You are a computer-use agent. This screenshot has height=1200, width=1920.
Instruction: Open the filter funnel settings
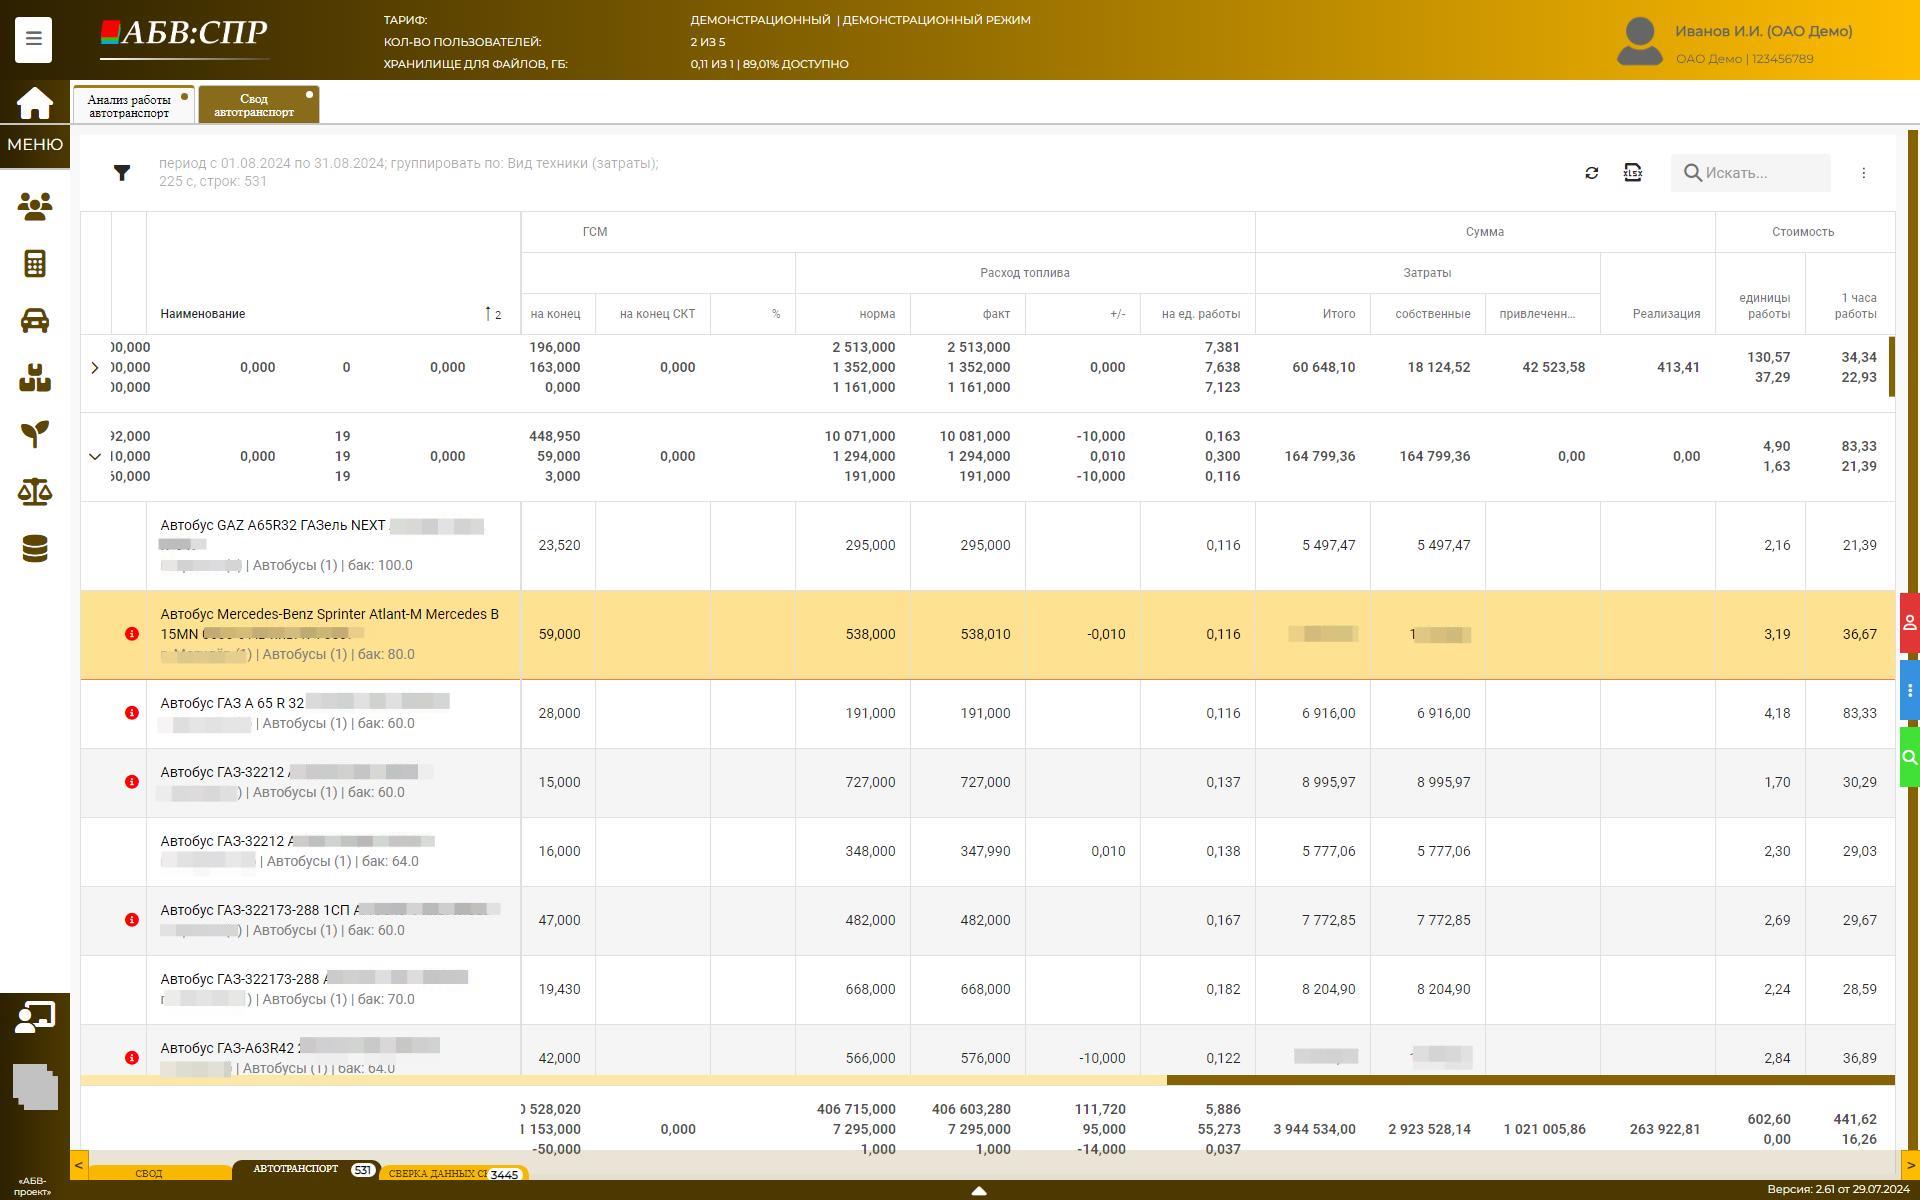point(122,173)
